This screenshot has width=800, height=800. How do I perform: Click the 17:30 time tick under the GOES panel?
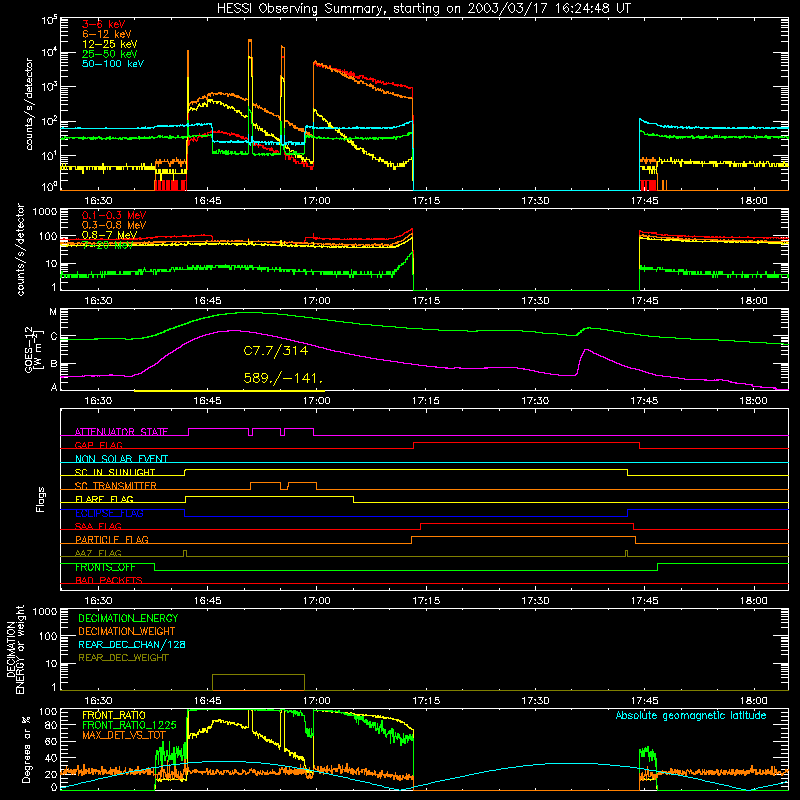(x=535, y=401)
